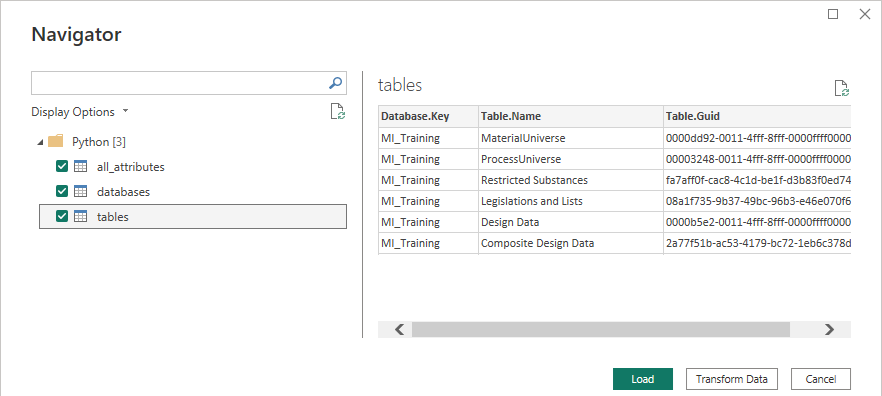This screenshot has width=882, height=396.
Task: Click the Database.Key column header
Action: point(429,116)
